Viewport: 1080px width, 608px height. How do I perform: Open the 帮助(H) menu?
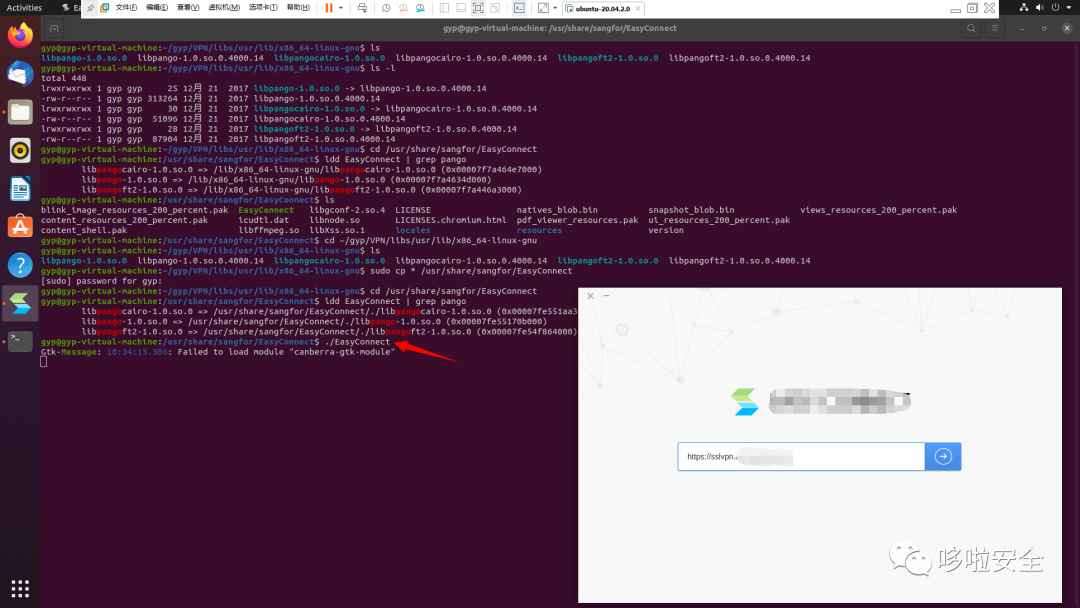(298, 8)
